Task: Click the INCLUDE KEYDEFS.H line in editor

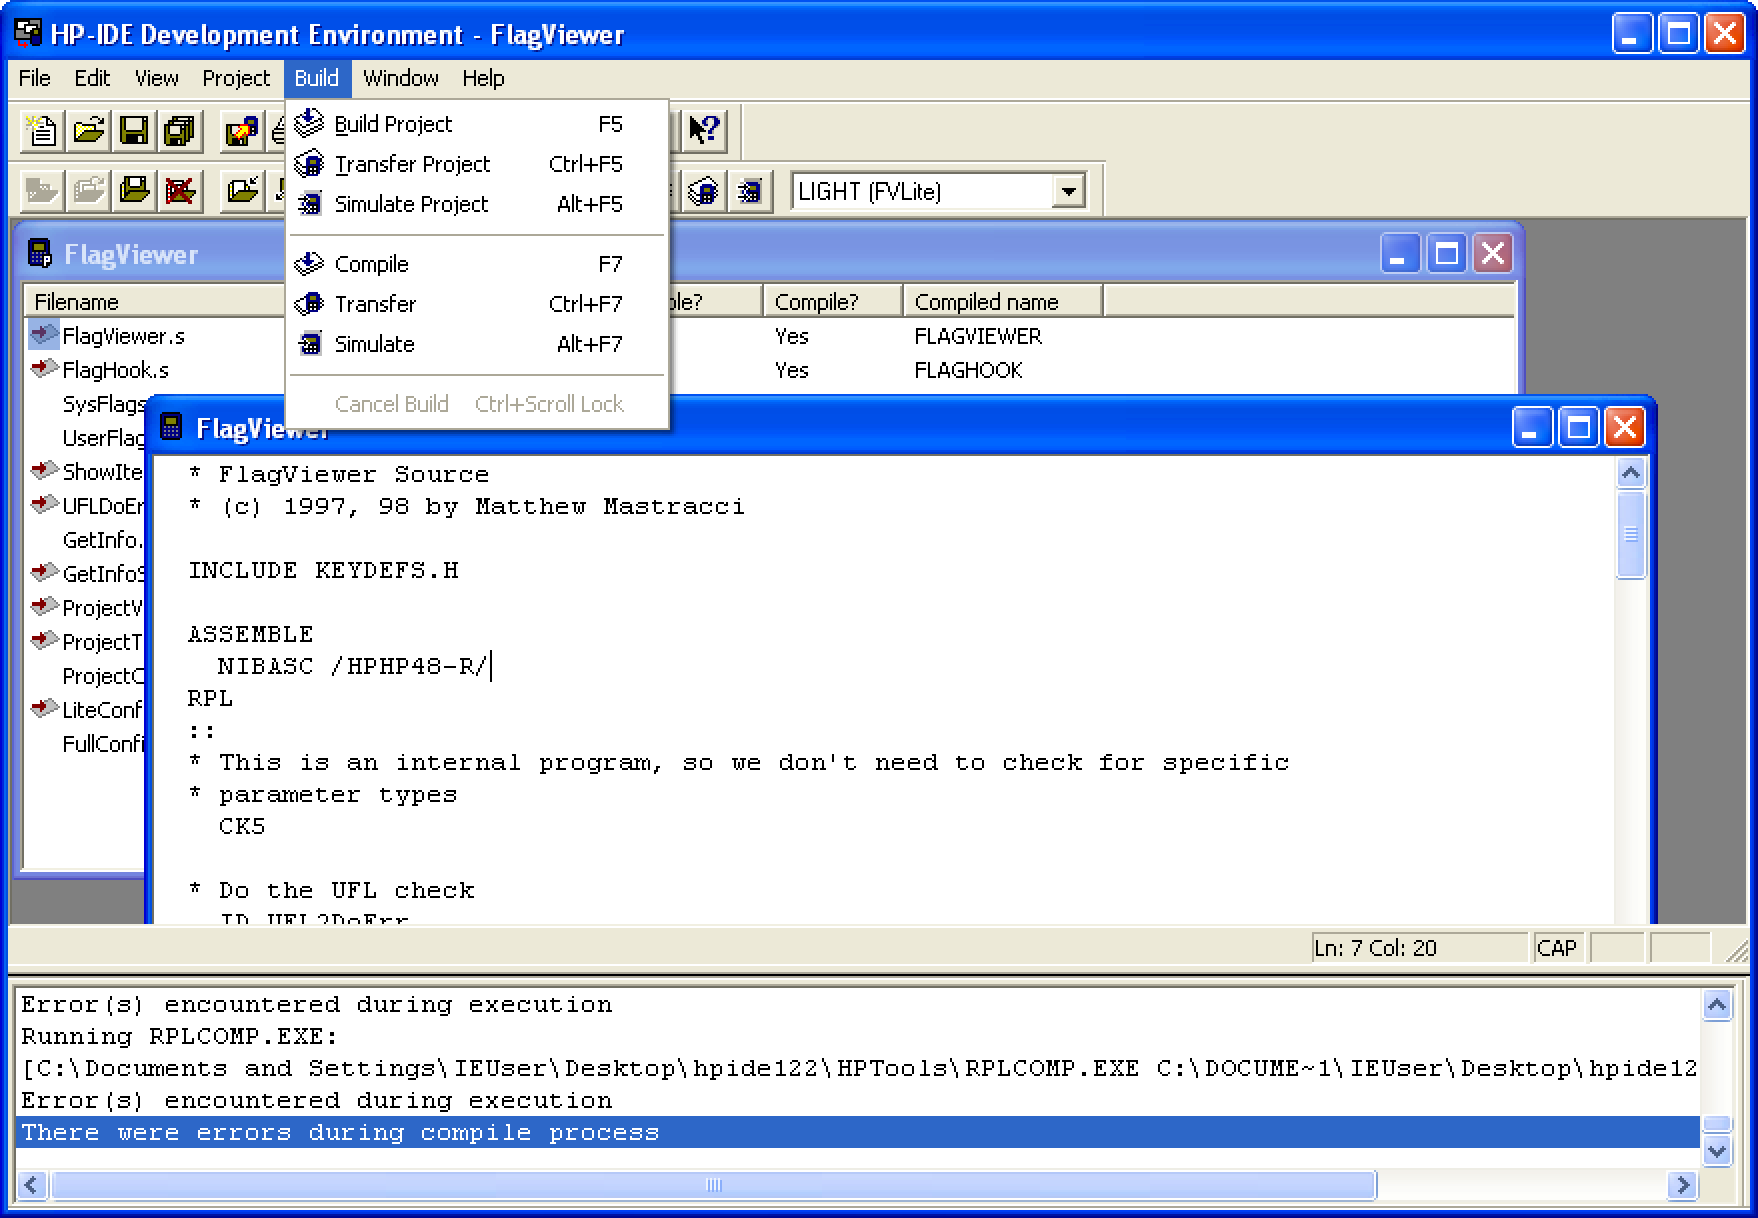Action: 323,570
